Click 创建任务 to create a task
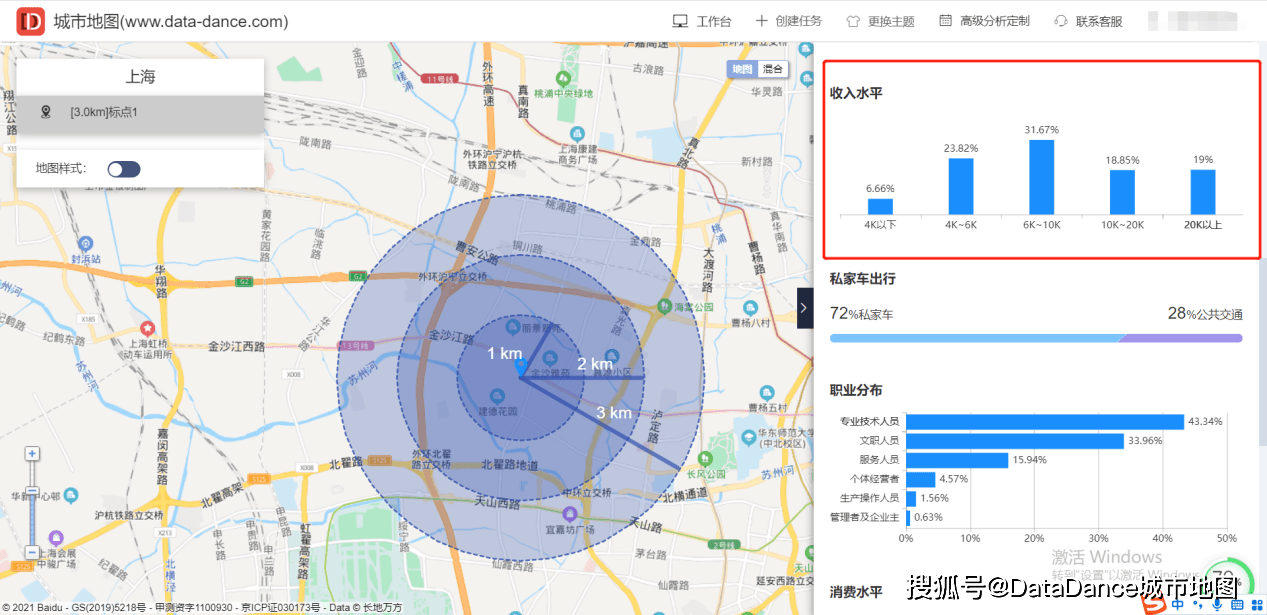The width and height of the screenshot is (1267, 615). [788, 21]
